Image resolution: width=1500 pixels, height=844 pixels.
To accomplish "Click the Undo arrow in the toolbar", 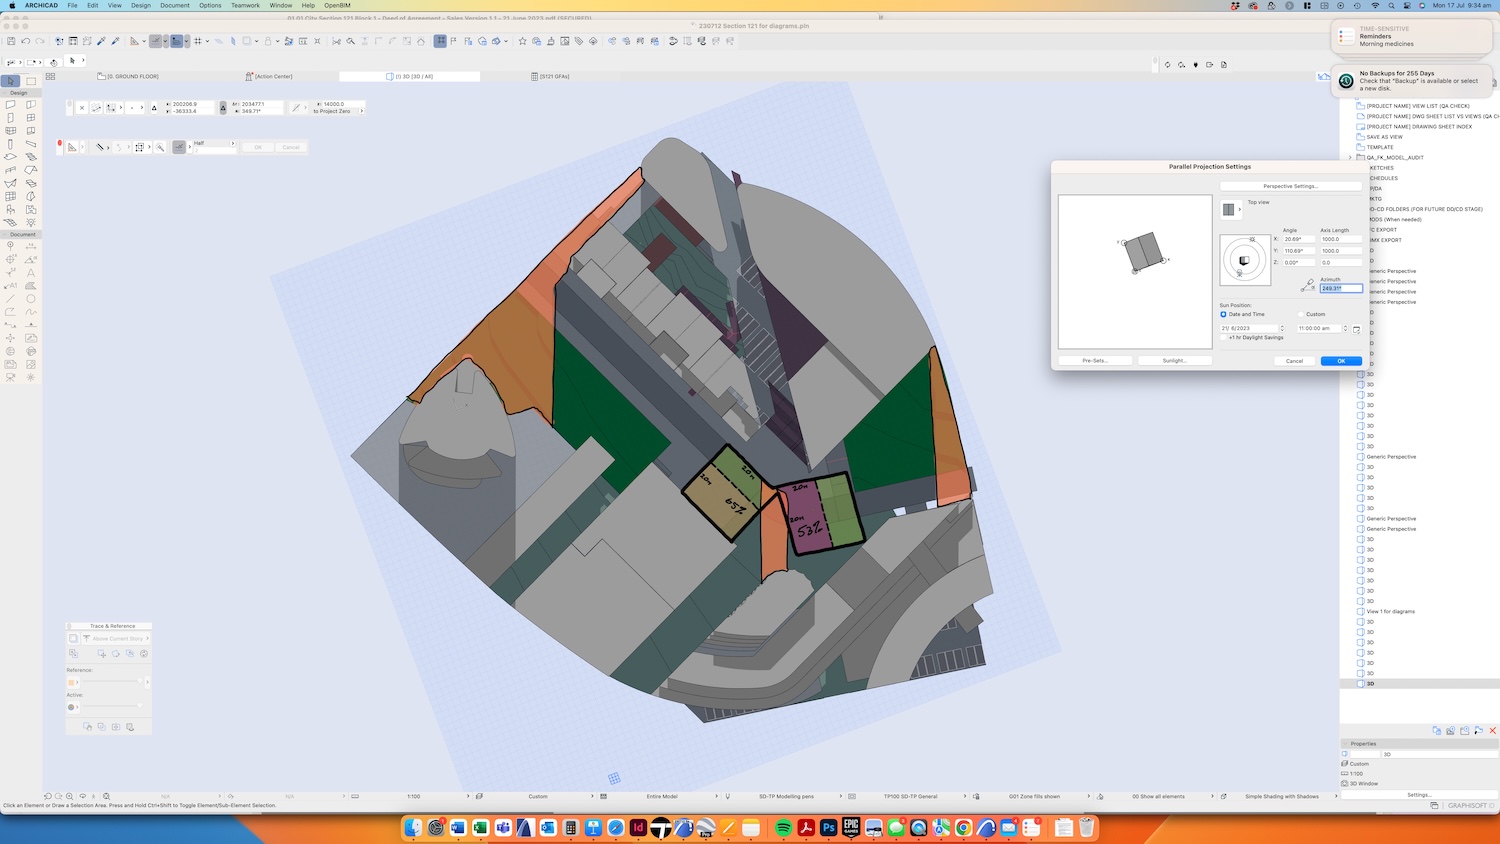I will [26, 41].
